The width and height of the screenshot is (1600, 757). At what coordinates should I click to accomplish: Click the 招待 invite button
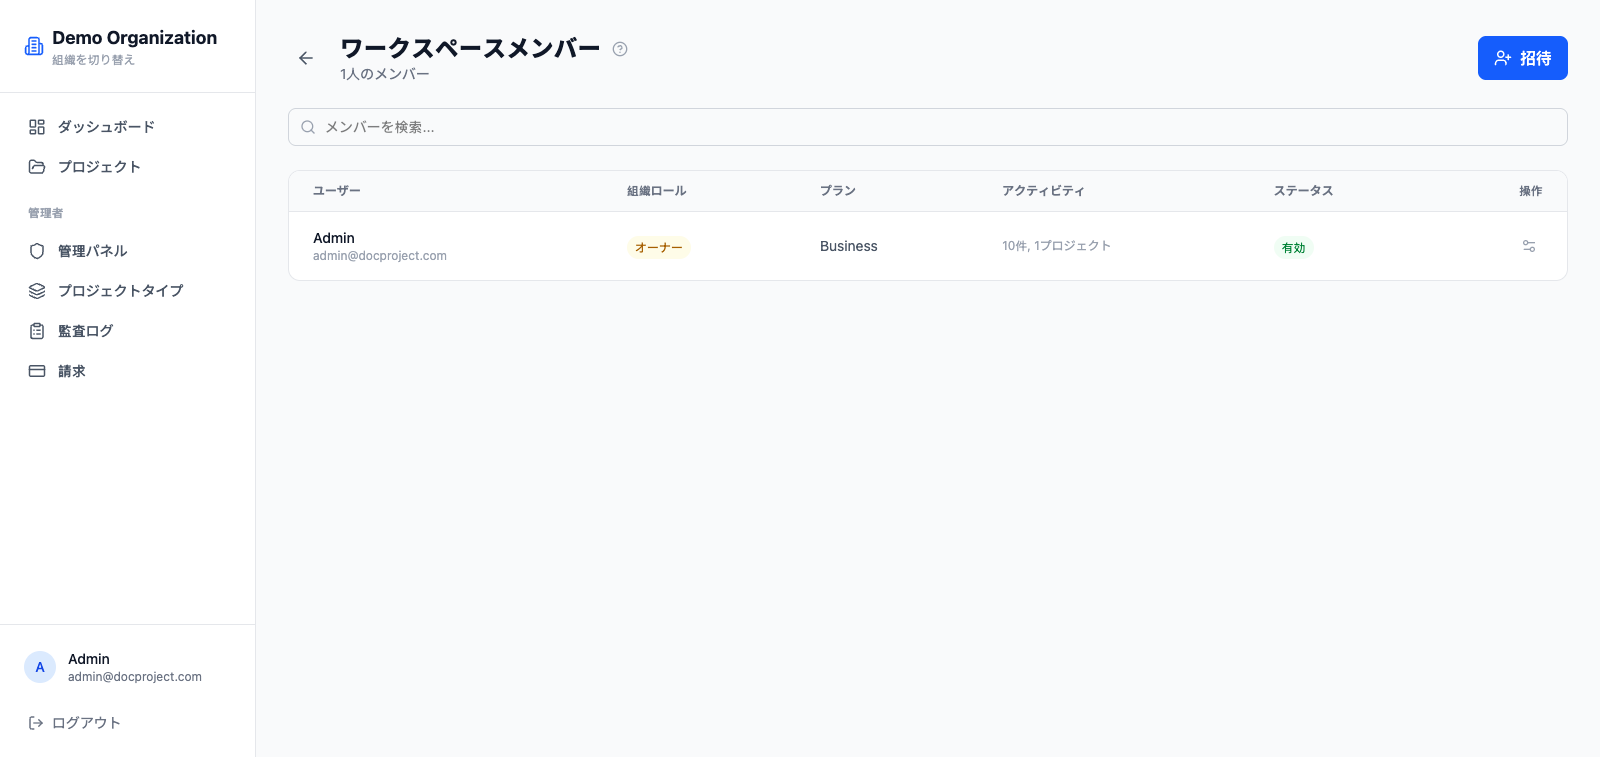click(1523, 58)
